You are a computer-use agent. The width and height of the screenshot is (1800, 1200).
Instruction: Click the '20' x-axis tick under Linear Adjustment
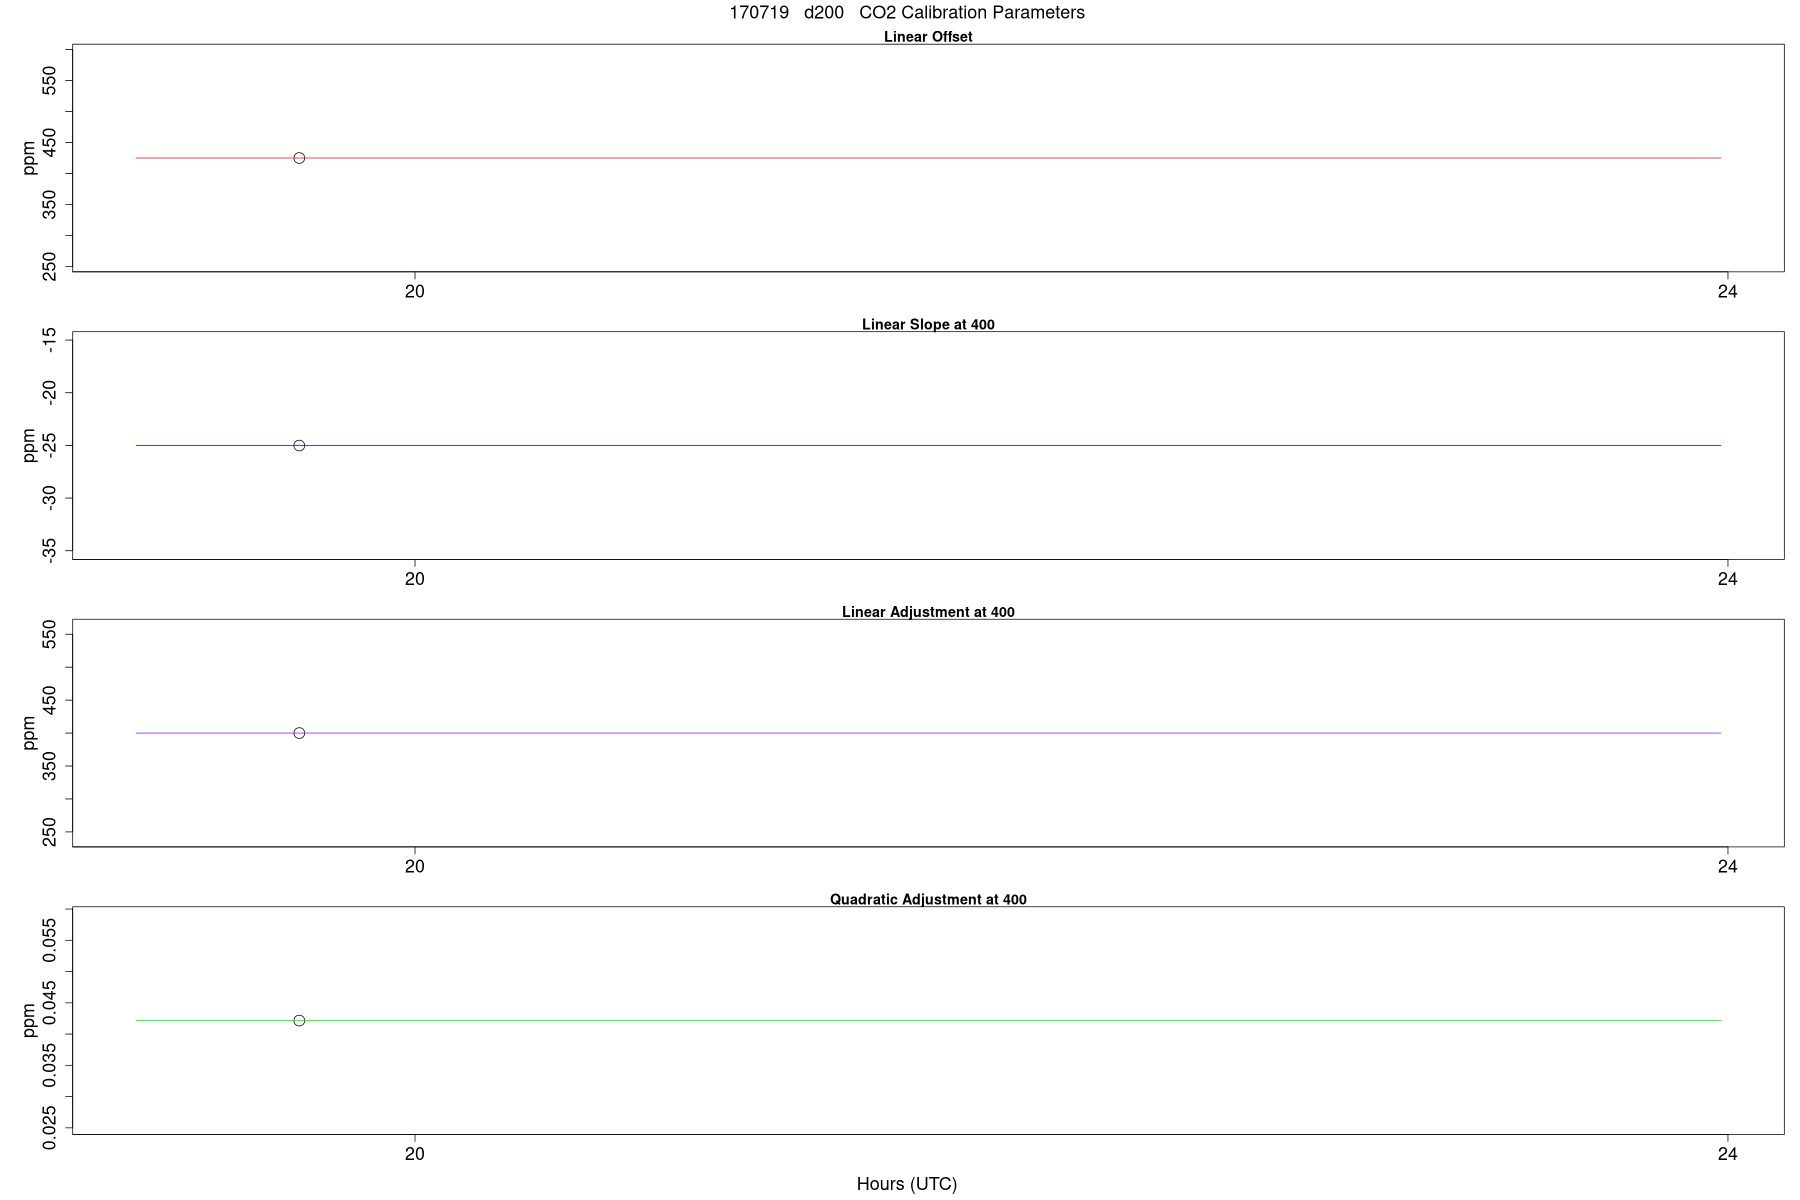[x=414, y=867]
